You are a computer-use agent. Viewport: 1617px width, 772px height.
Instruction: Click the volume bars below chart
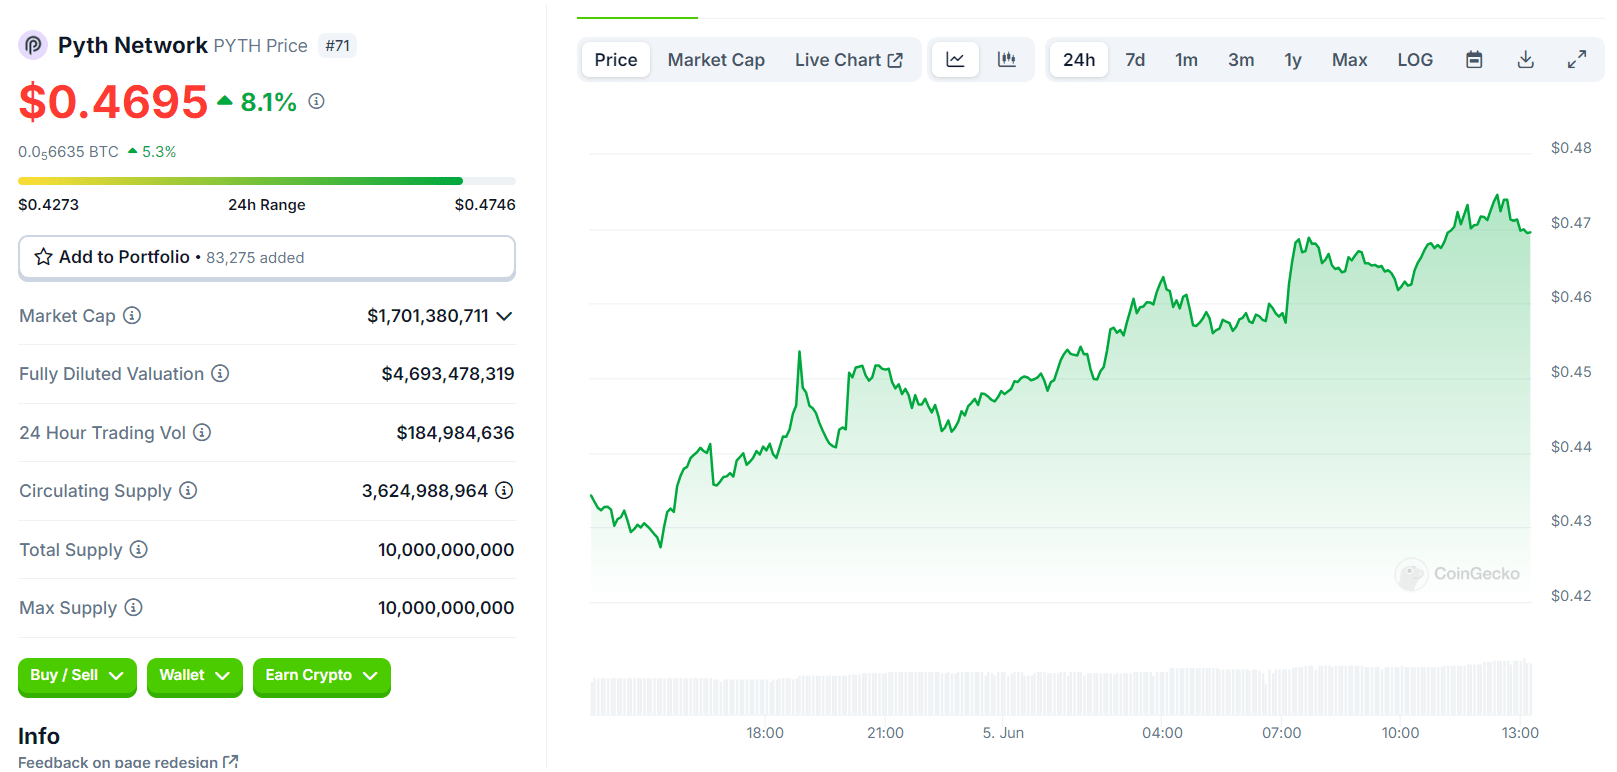[x=1061, y=688]
